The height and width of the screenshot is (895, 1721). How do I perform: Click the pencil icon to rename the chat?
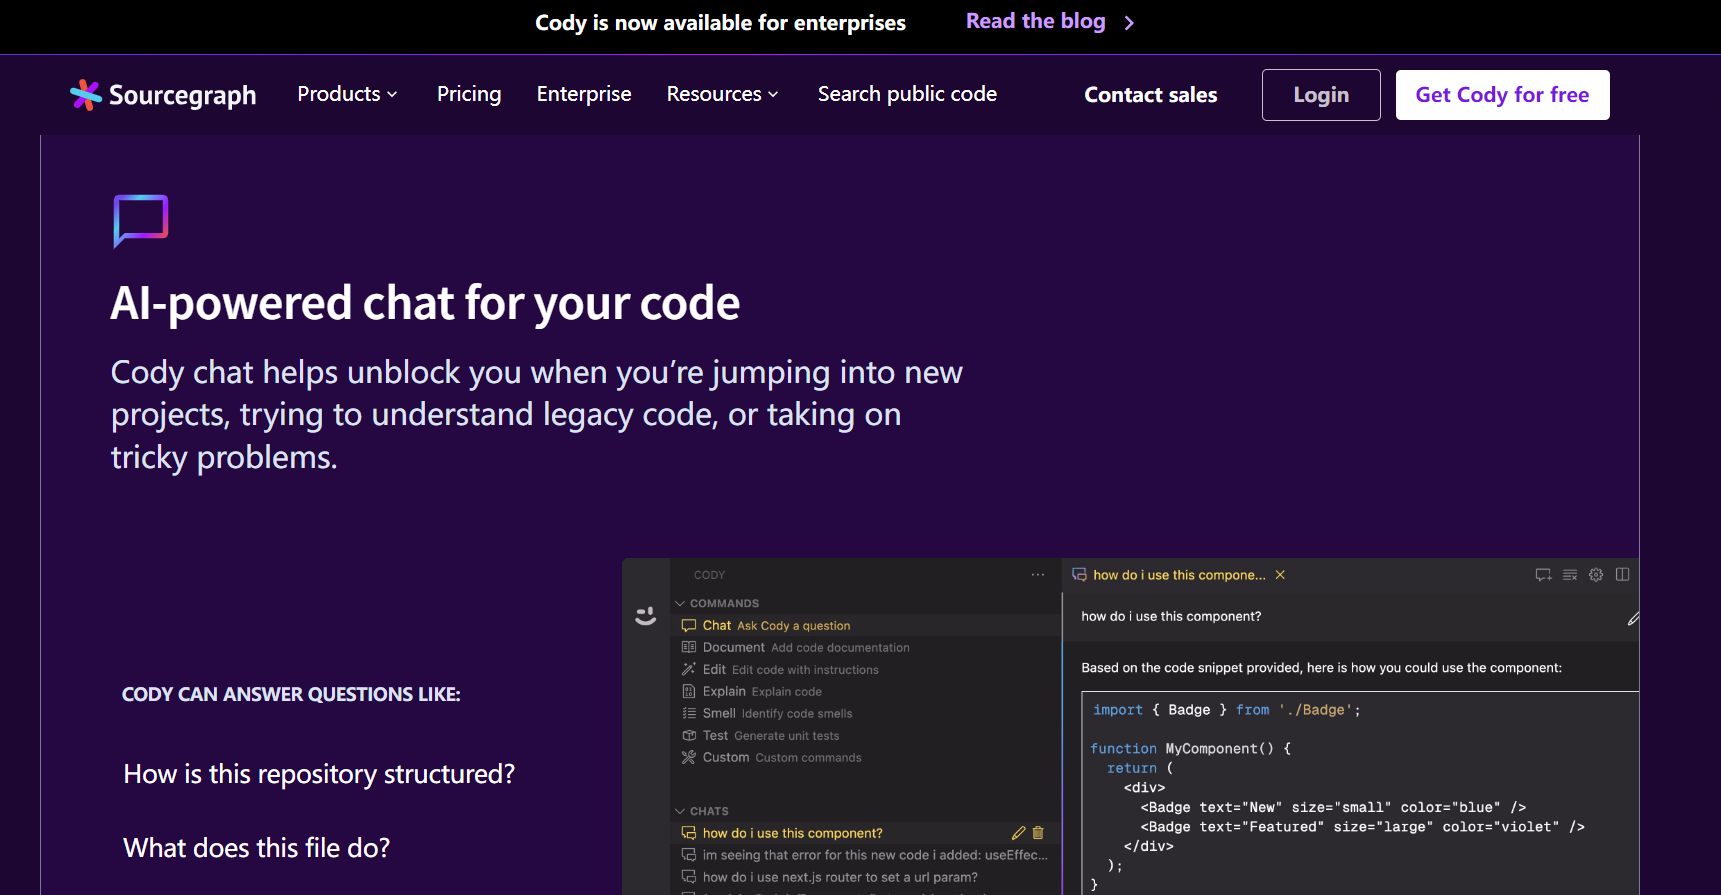click(1018, 833)
